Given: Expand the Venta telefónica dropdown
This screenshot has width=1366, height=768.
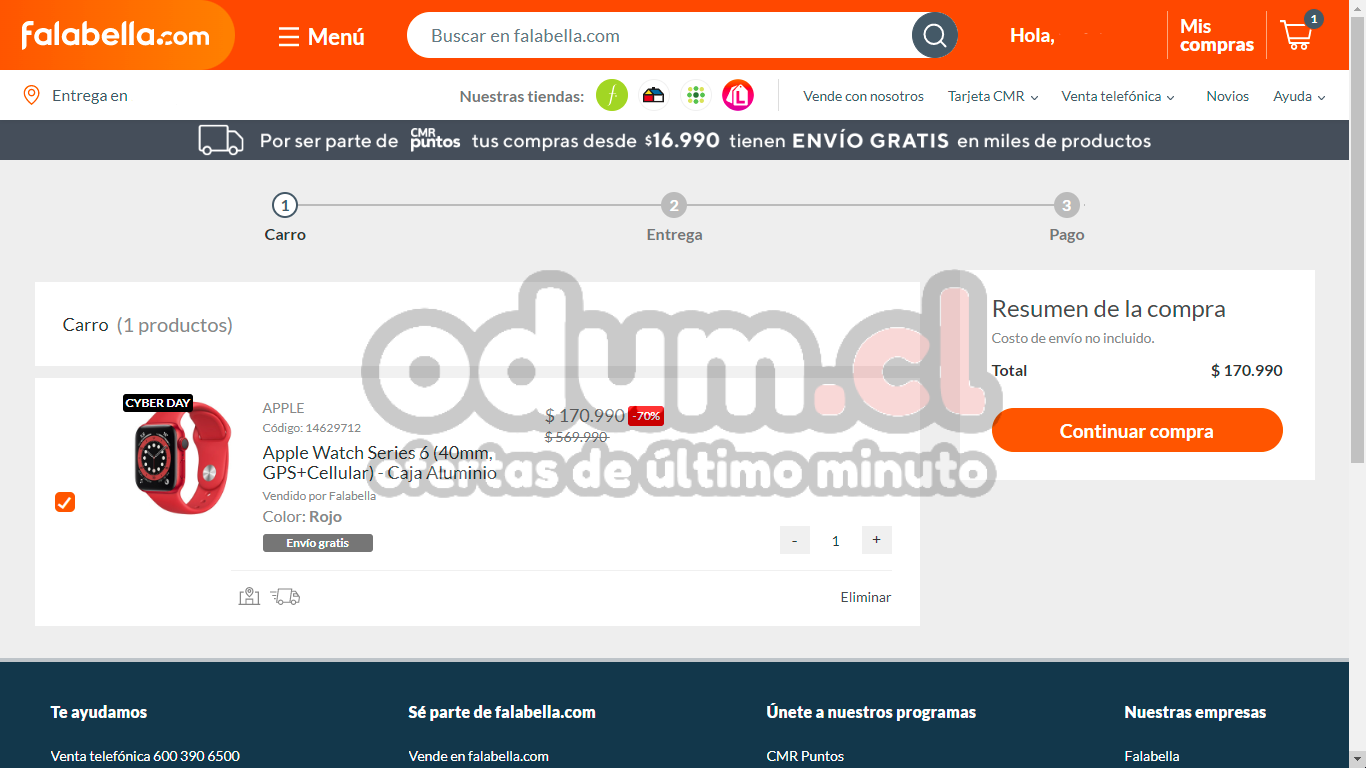Looking at the screenshot, I should click(1117, 97).
